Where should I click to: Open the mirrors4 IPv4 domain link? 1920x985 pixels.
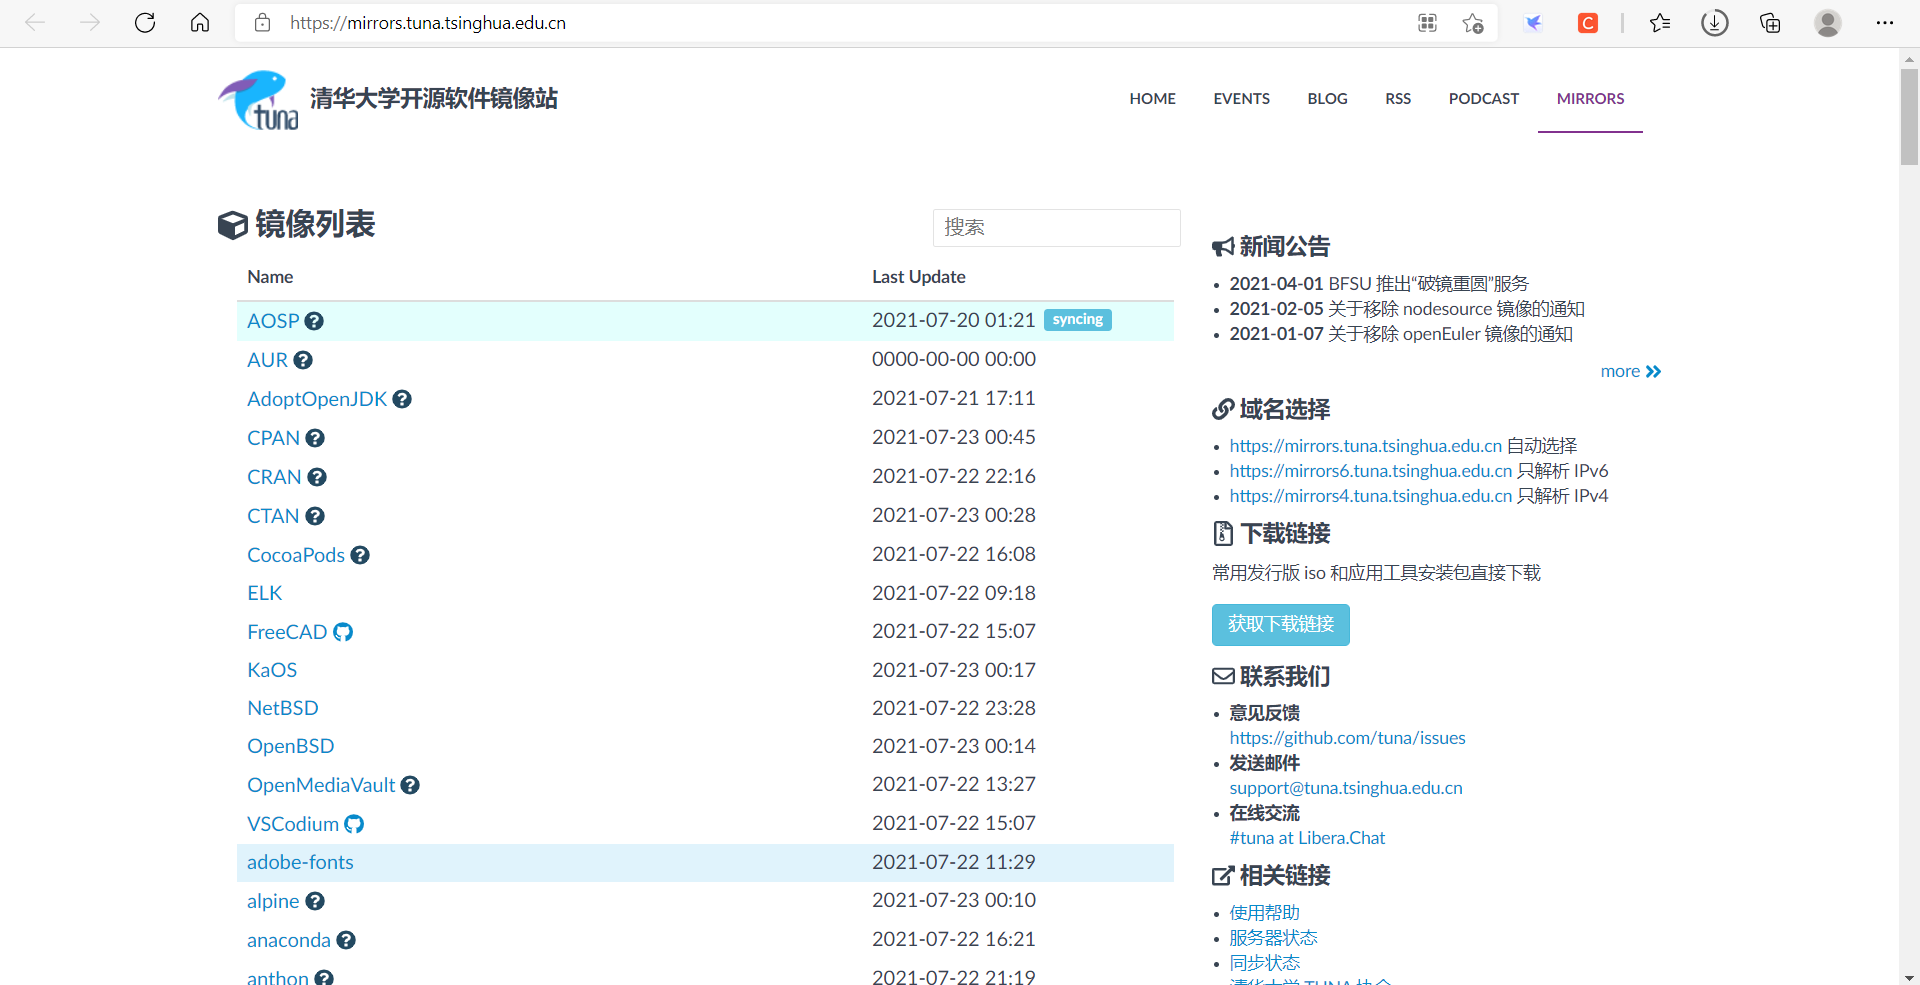coord(1370,496)
